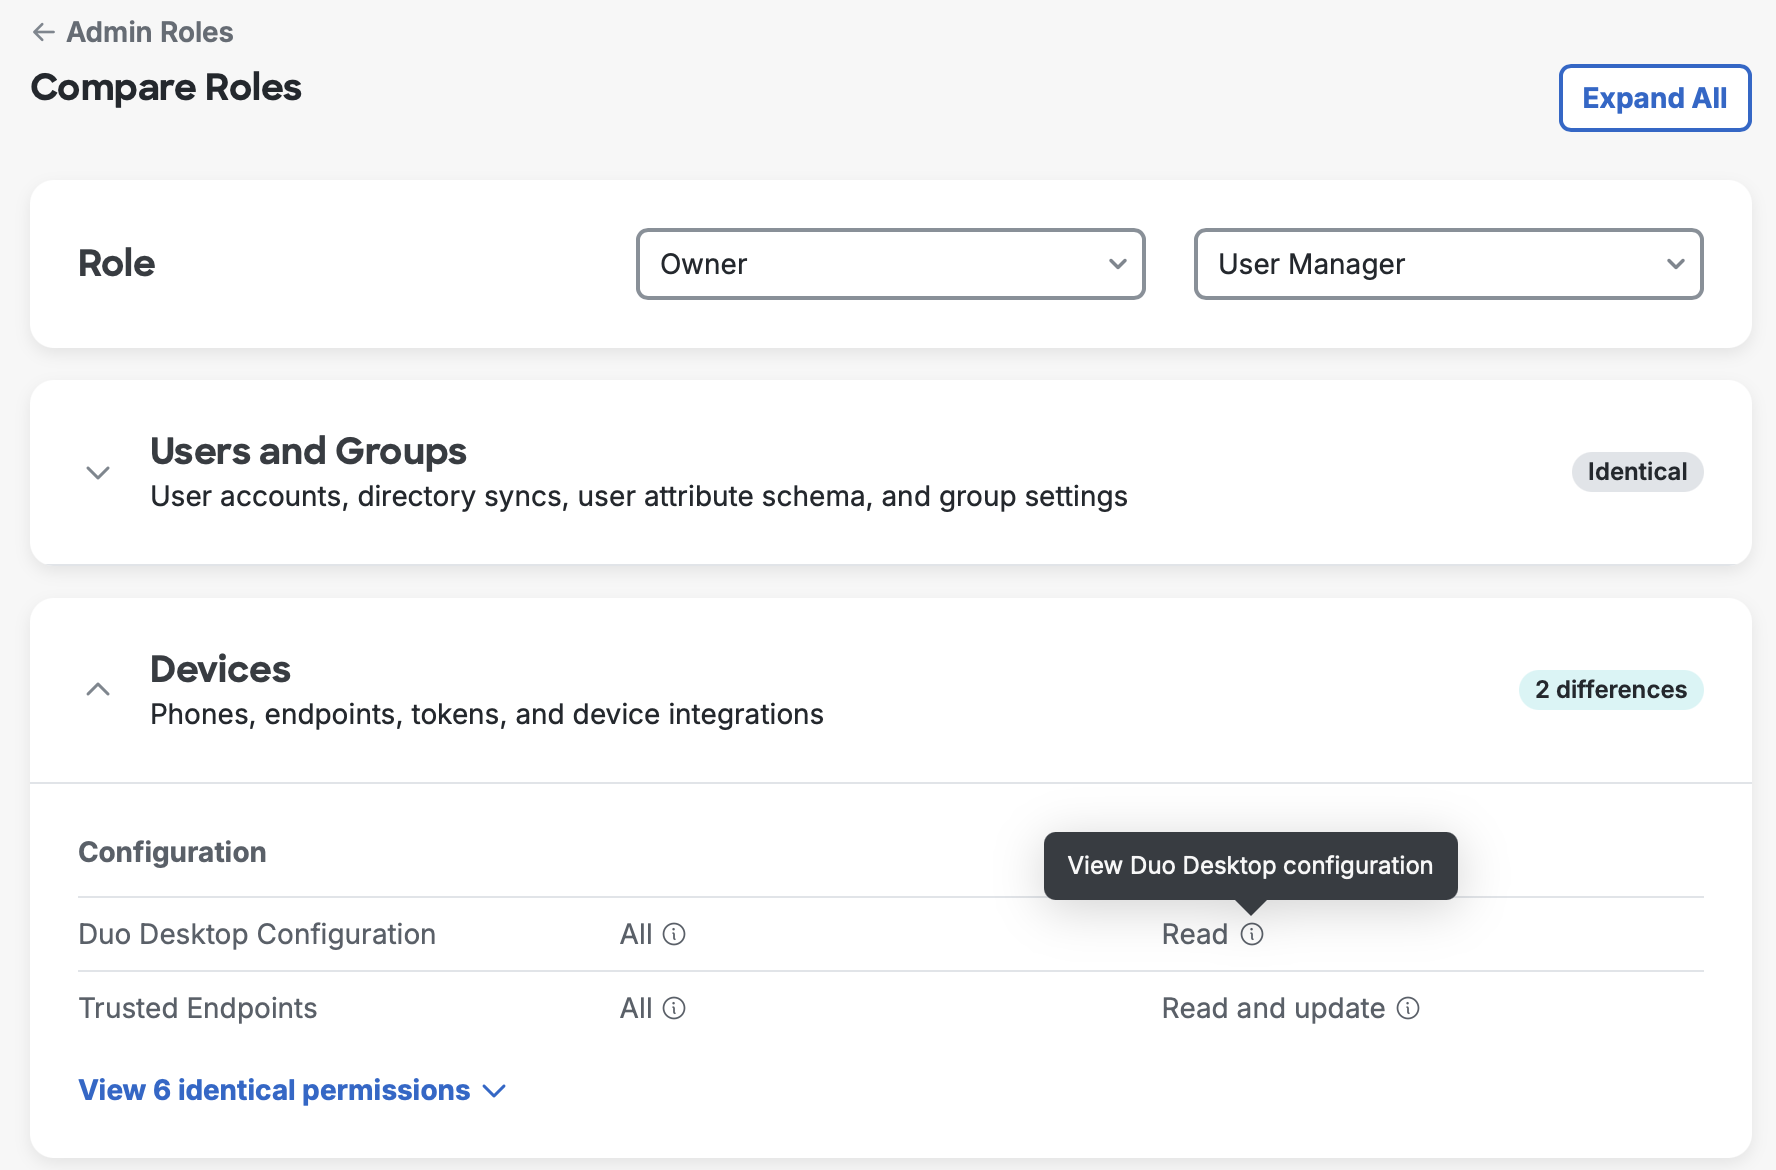Click the info icon next to Read permission

pyautogui.click(x=1251, y=934)
